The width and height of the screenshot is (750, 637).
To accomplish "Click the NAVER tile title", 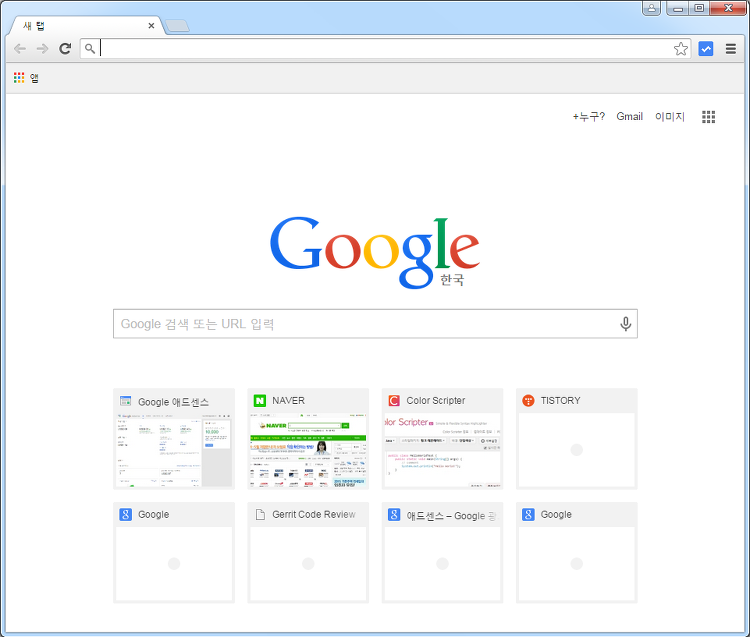I will [288, 401].
